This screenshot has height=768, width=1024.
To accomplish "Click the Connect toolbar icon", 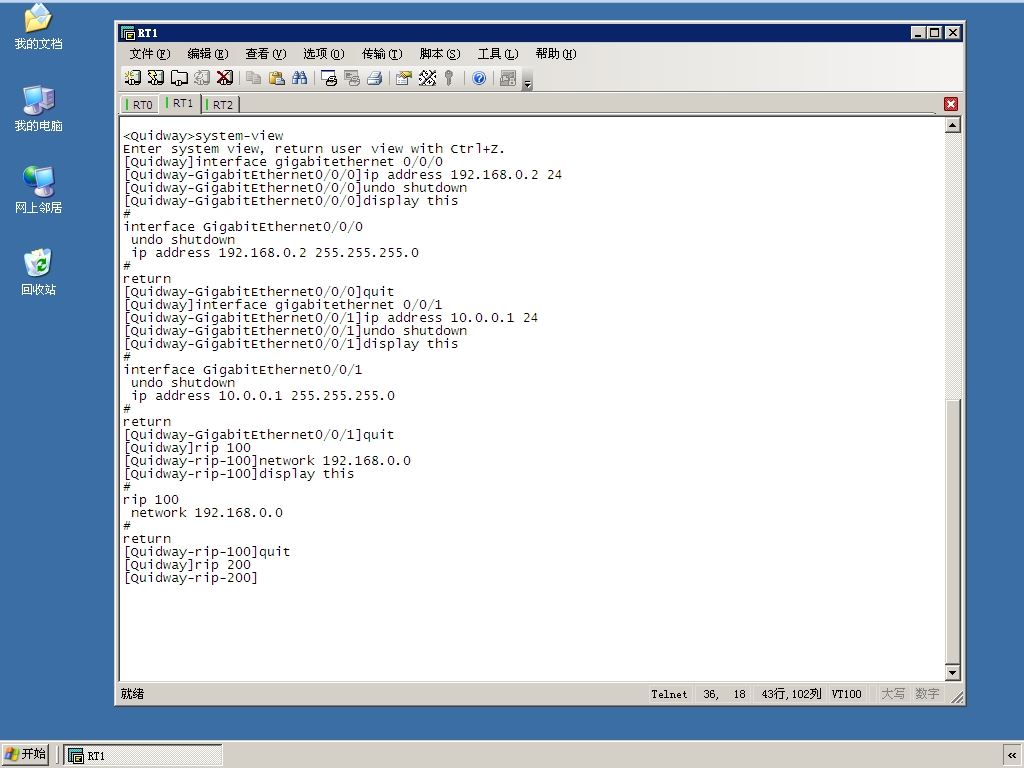I will click(x=133, y=78).
